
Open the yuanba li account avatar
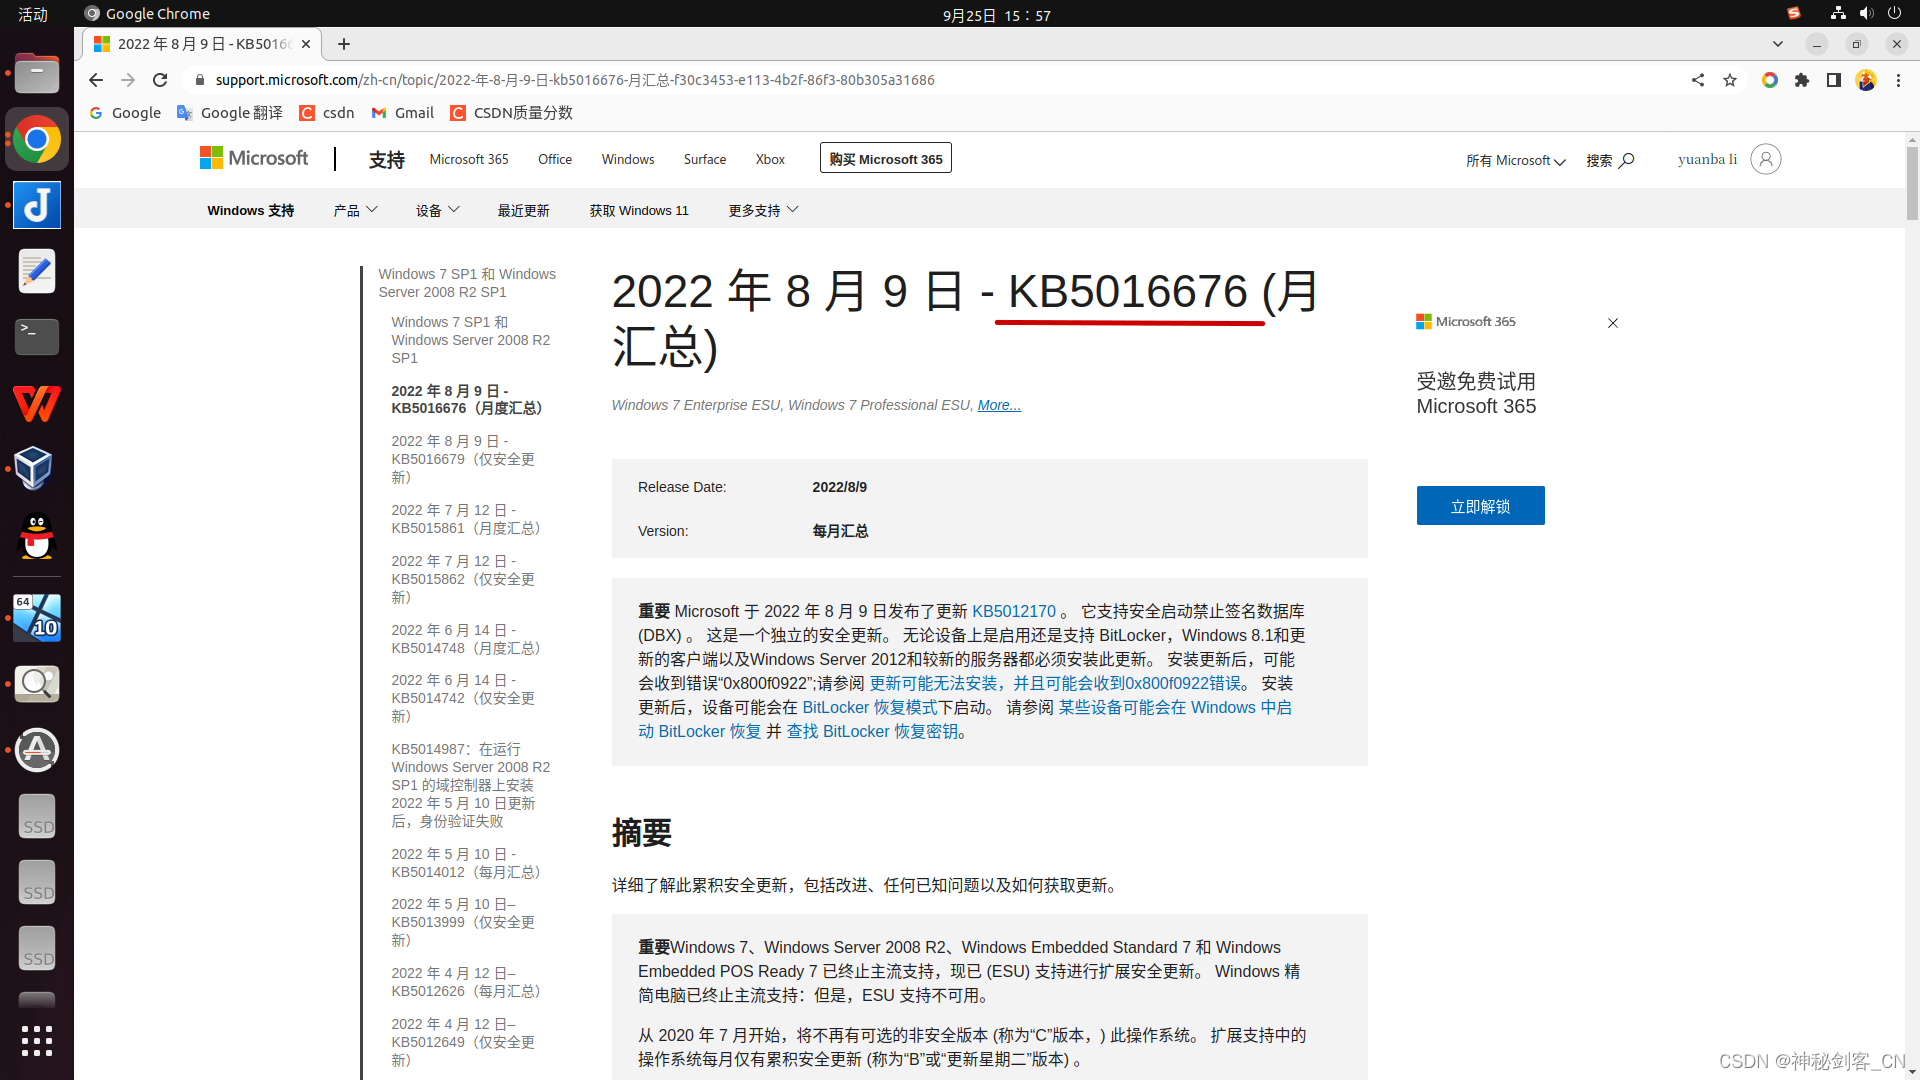(x=1766, y=159)
